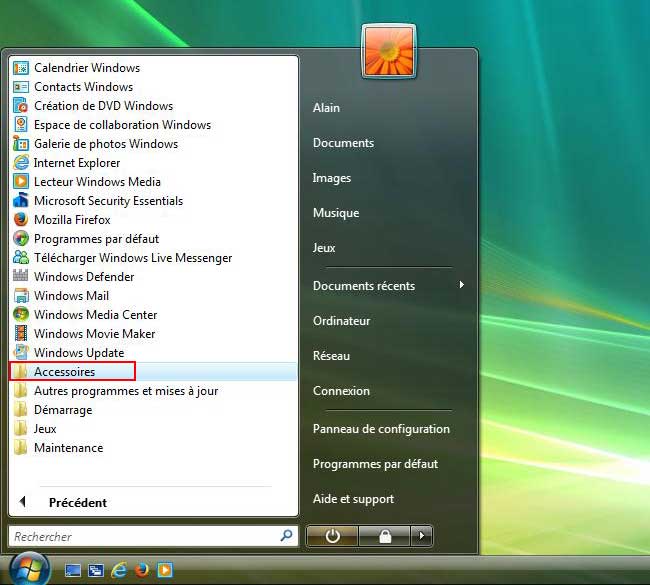Image resolution: width=650 pixels, height=585 pixels.
Task: Click the Show Desktop quick launch icon
Action: [x=73, y=571]
